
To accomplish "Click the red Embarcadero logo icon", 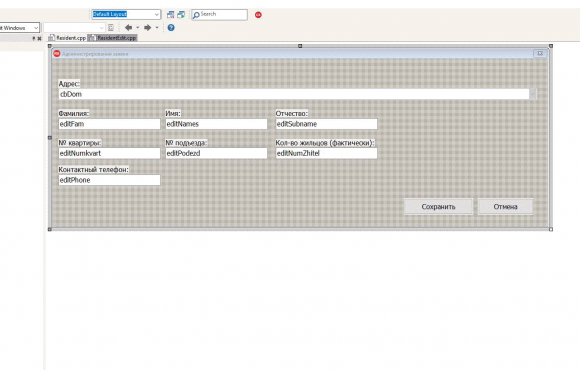I will click(258, 15).
